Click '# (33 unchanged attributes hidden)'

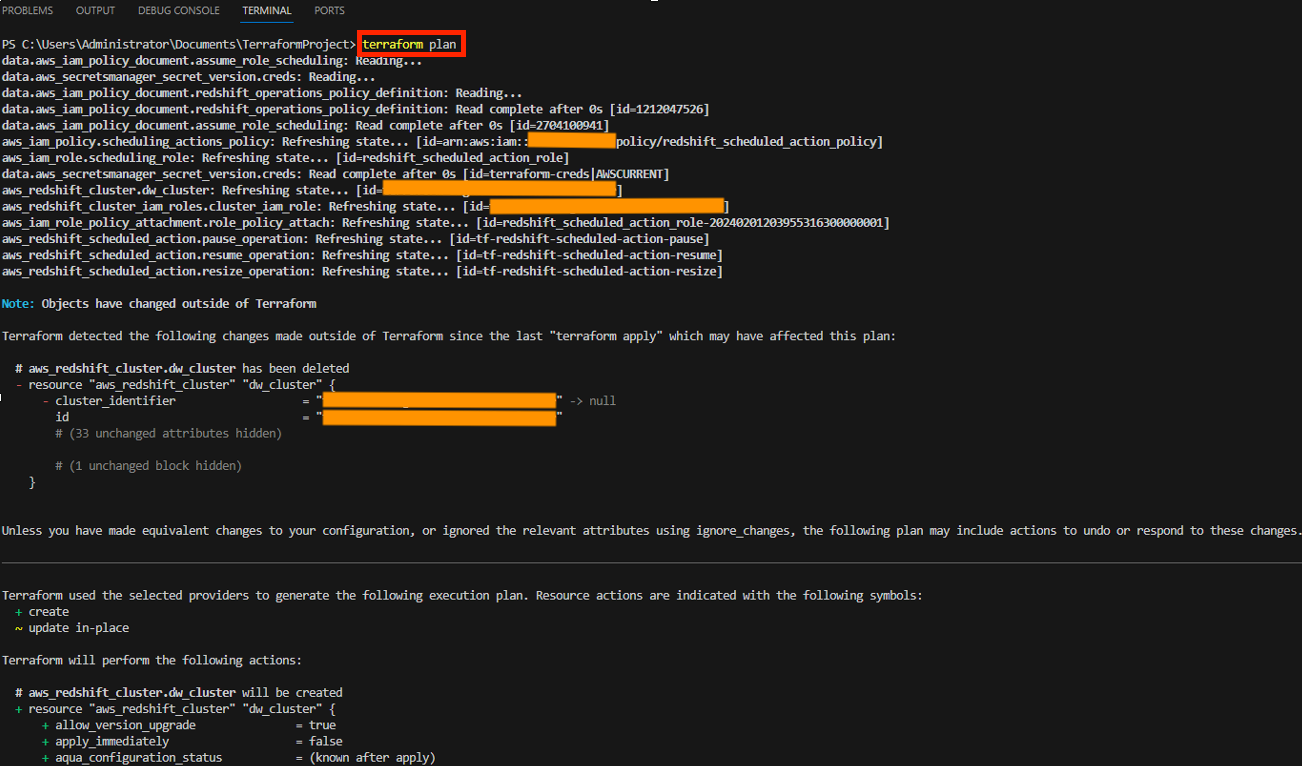tap(168, 433)
